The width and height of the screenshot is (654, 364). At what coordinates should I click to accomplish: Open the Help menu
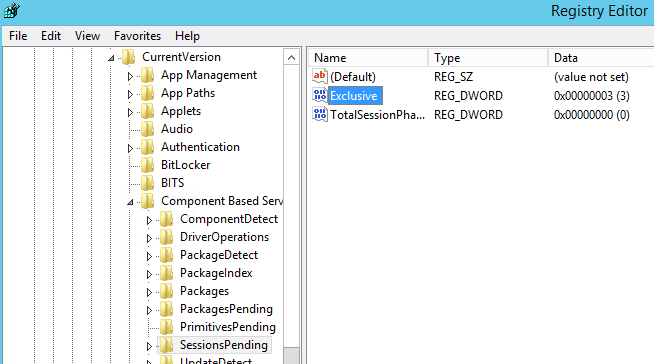click(x=187, y=36)
